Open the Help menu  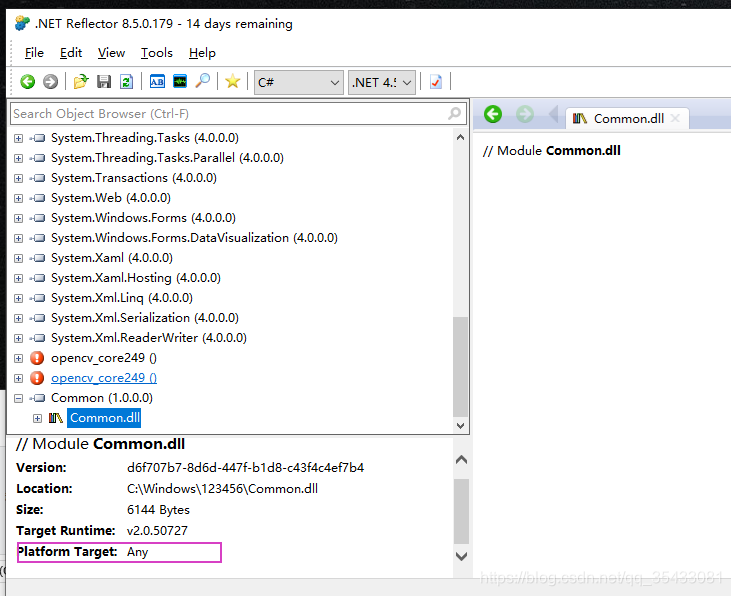point(202,53)
